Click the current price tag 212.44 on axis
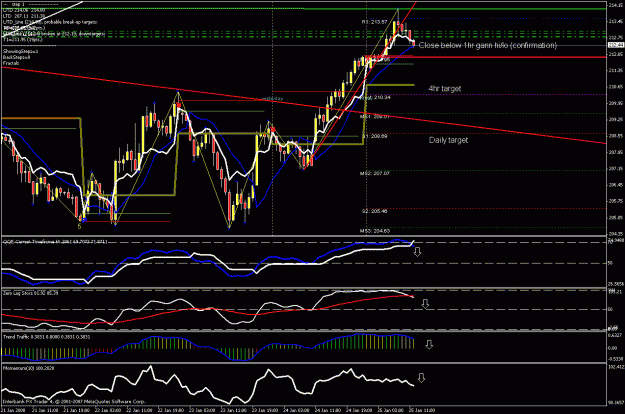 click(x=615, y=45)
